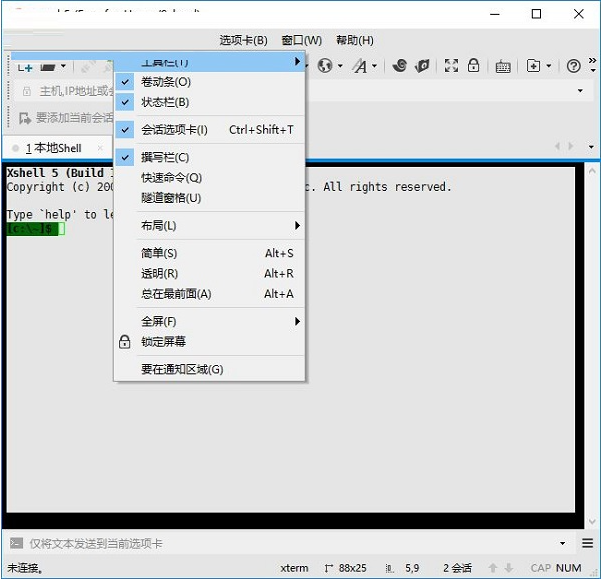Click the status bar up arrow icon
The width and height of the screenshot is (601, 579).
pyautogui.click(x=493, y=568)
